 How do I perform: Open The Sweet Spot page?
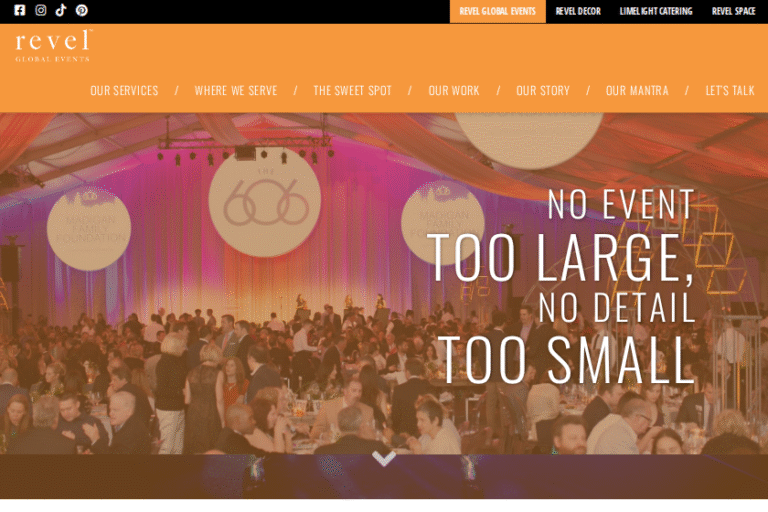coord(352,91)
